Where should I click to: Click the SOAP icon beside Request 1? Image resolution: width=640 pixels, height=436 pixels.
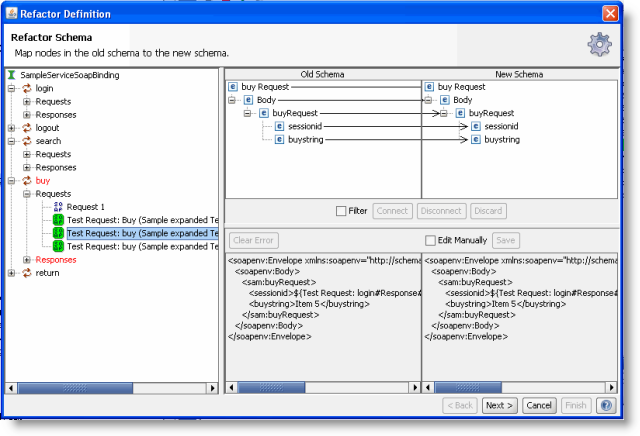[58, 207]
